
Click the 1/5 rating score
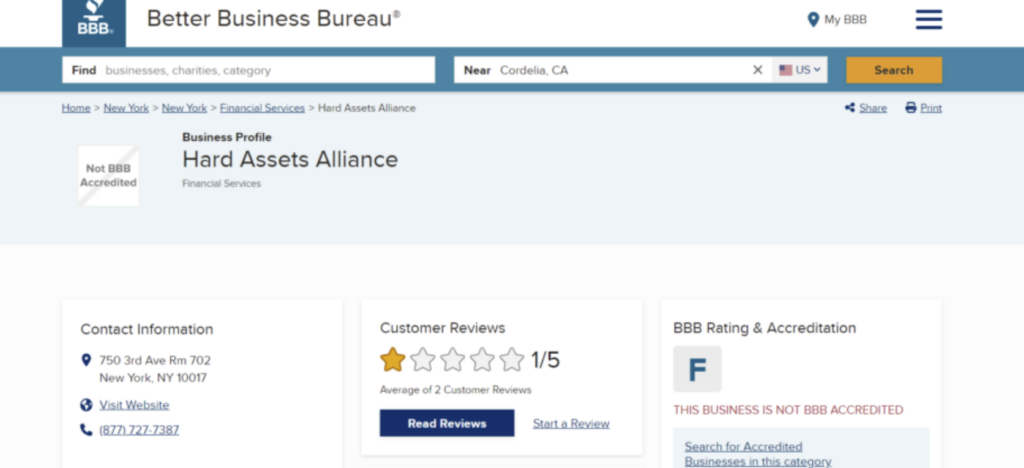point(545,360)
